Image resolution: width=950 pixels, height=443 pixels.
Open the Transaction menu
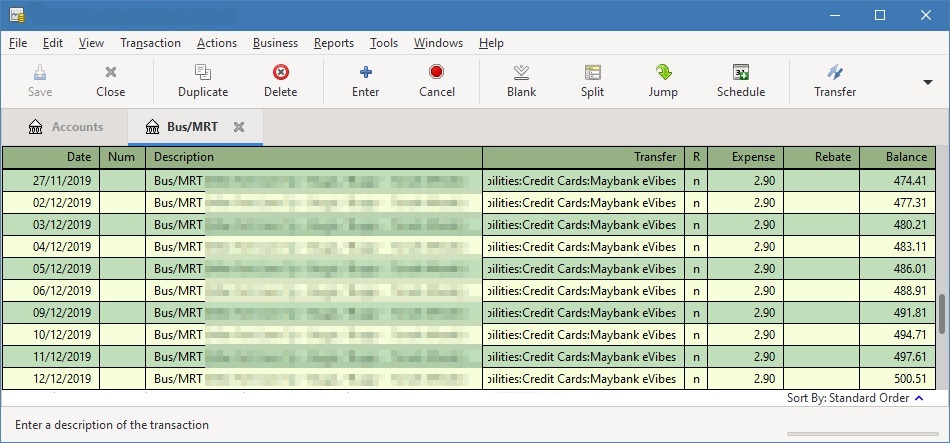[x=150, y=43]
